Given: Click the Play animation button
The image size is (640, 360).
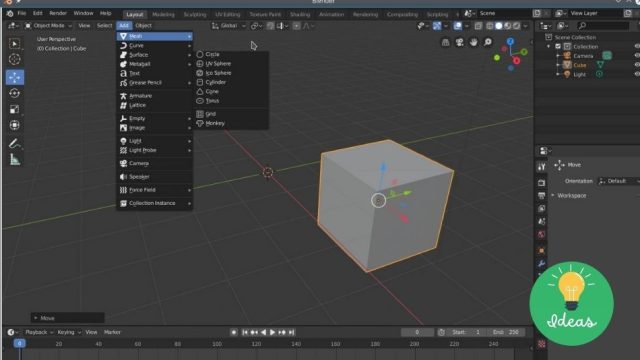Looking at the screenshot, I should (x=272, y=332).
